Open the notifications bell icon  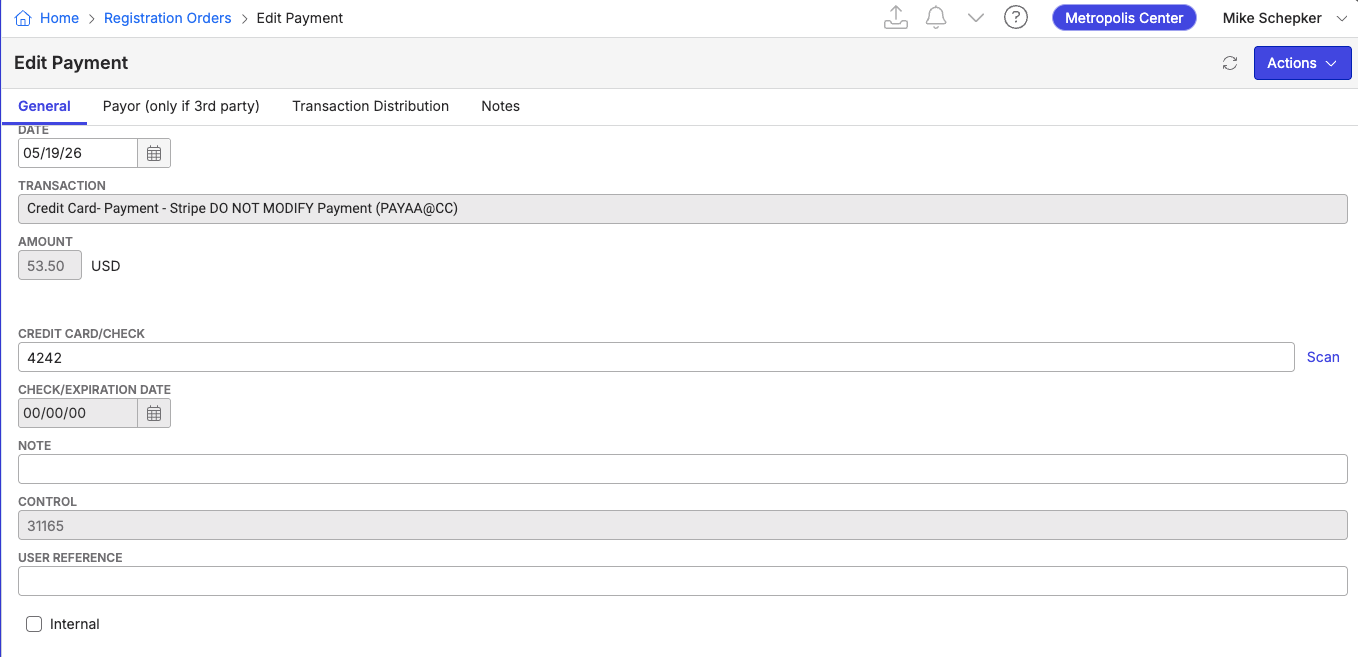click(x=936, y=18)
